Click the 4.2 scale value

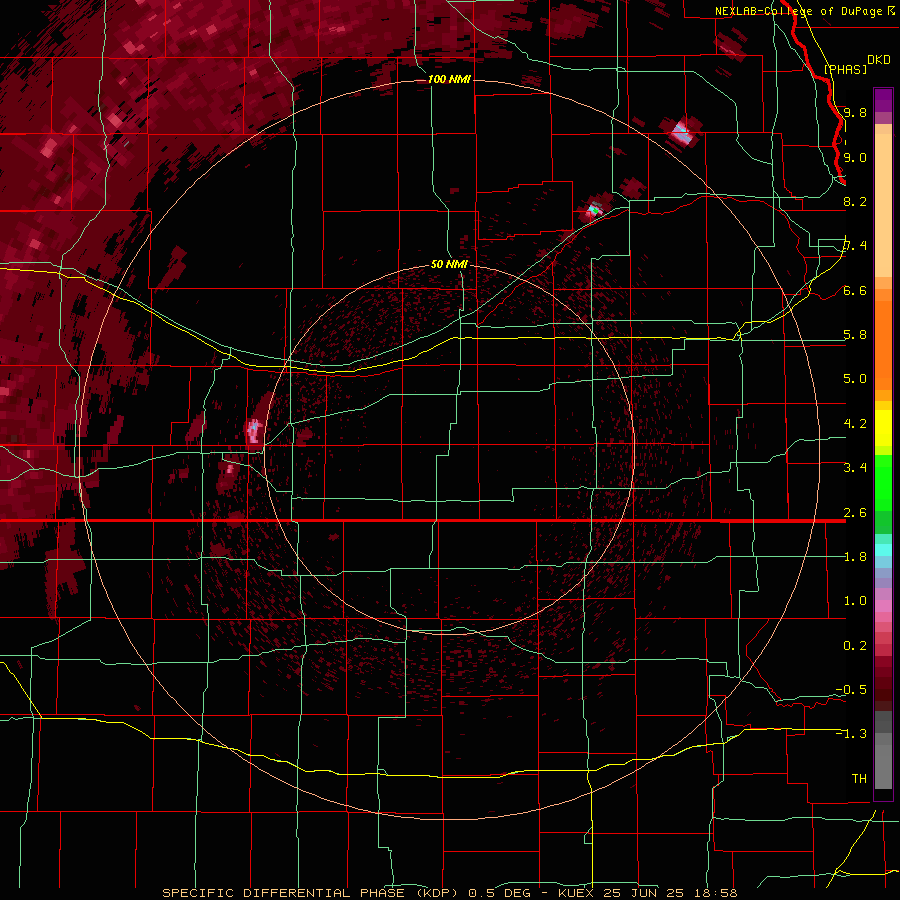pos(855,424)
